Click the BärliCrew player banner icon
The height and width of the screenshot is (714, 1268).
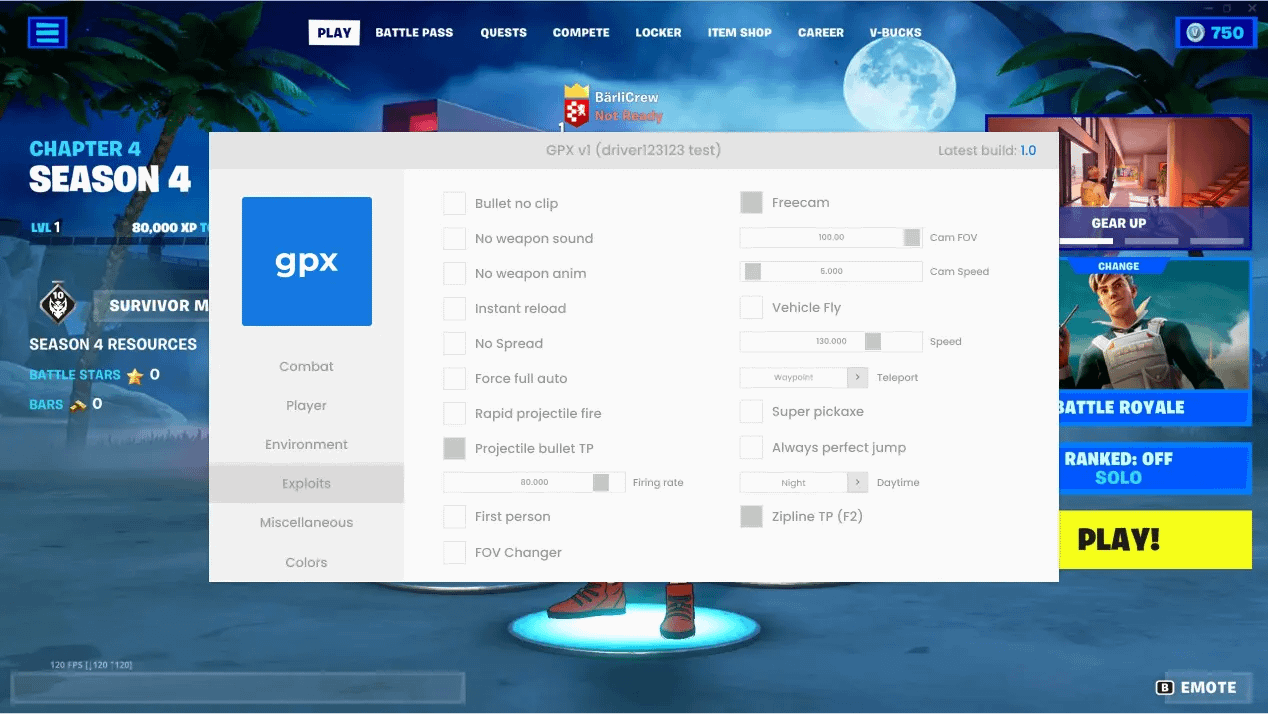click(x=576, y=106)
